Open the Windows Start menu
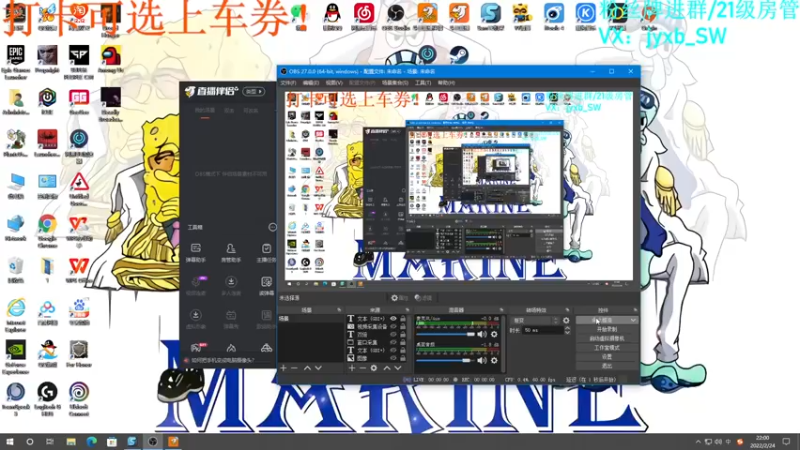 point(10,441)
